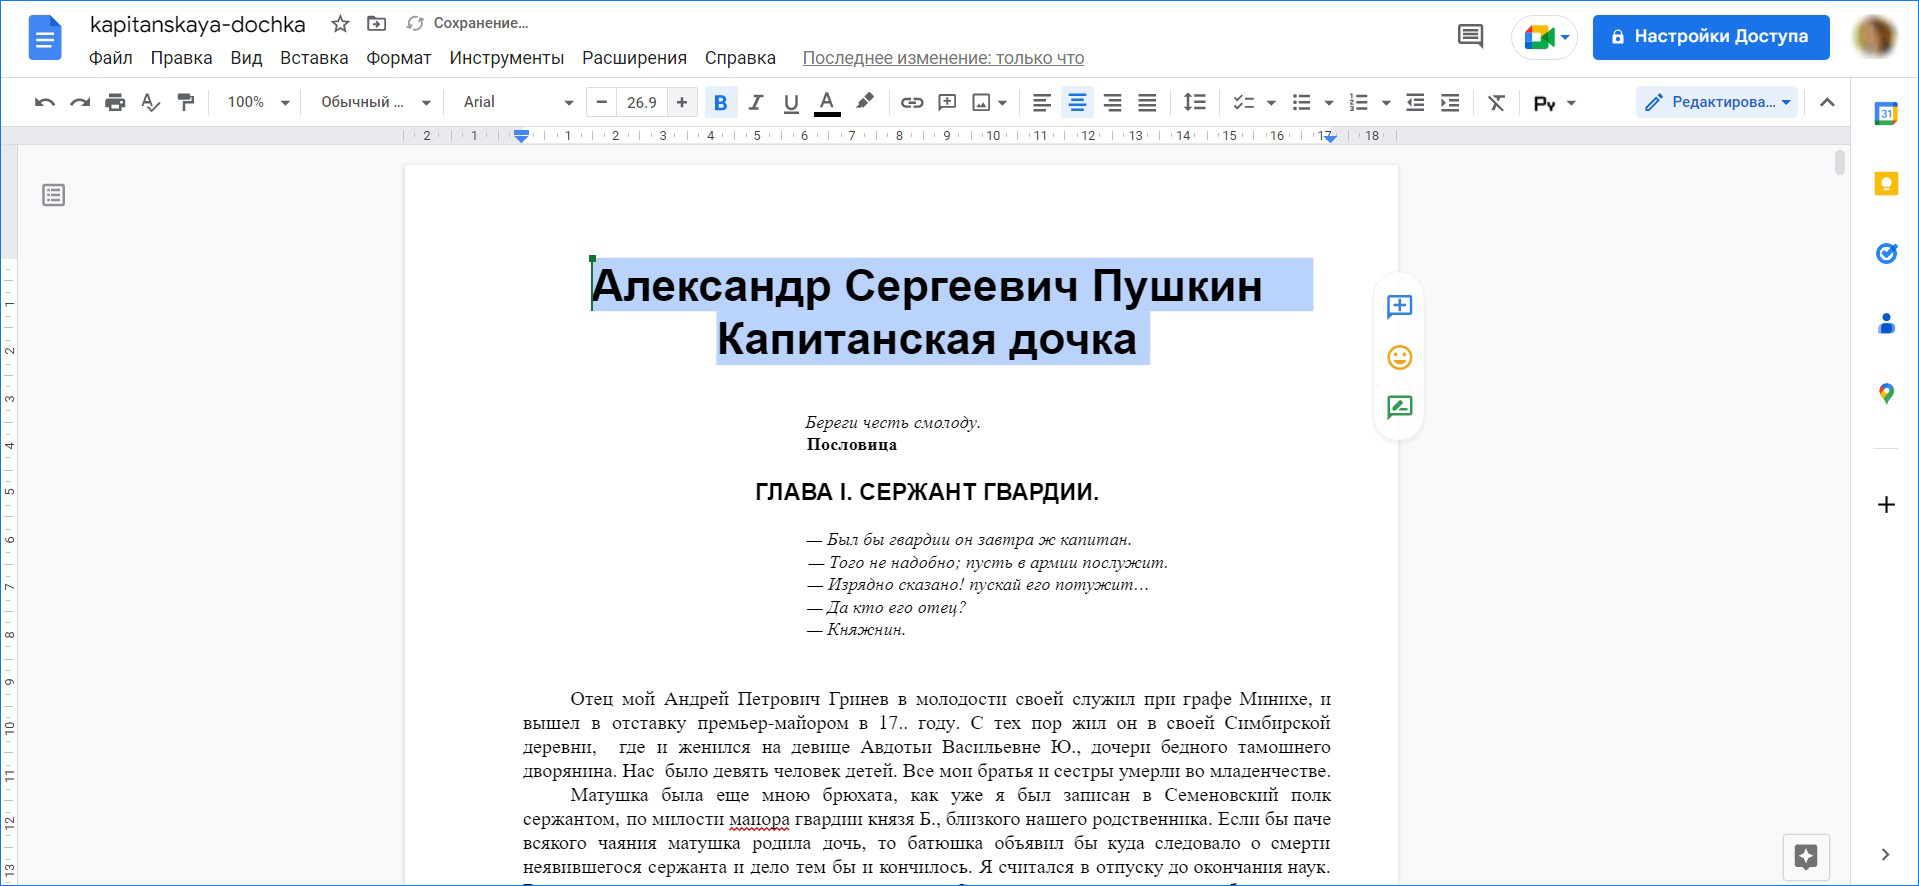This screenshot has width=1919, height=886.
Task: Increase the paragraph indent
Action: click(1450, 102)
